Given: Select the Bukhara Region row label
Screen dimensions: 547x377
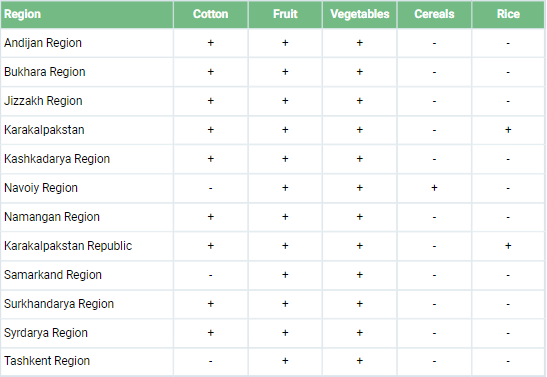Looking at the screenshot, I should coord(45,72).
